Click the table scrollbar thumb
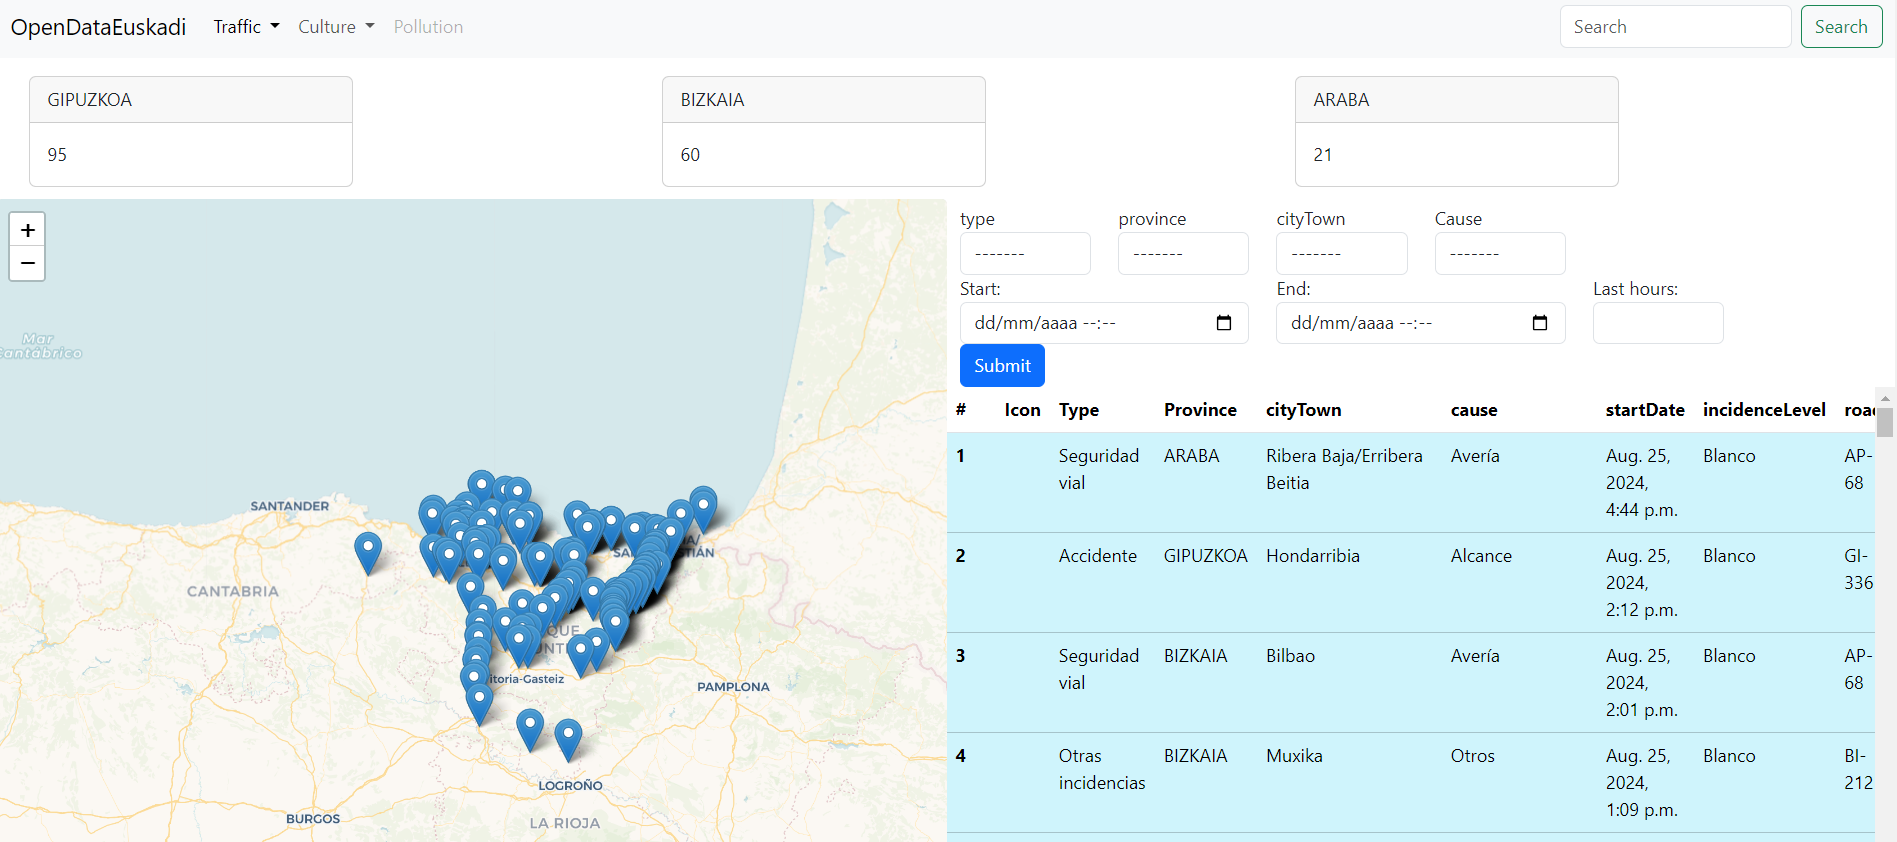The image size is (1897, 842). point(1885,422)
